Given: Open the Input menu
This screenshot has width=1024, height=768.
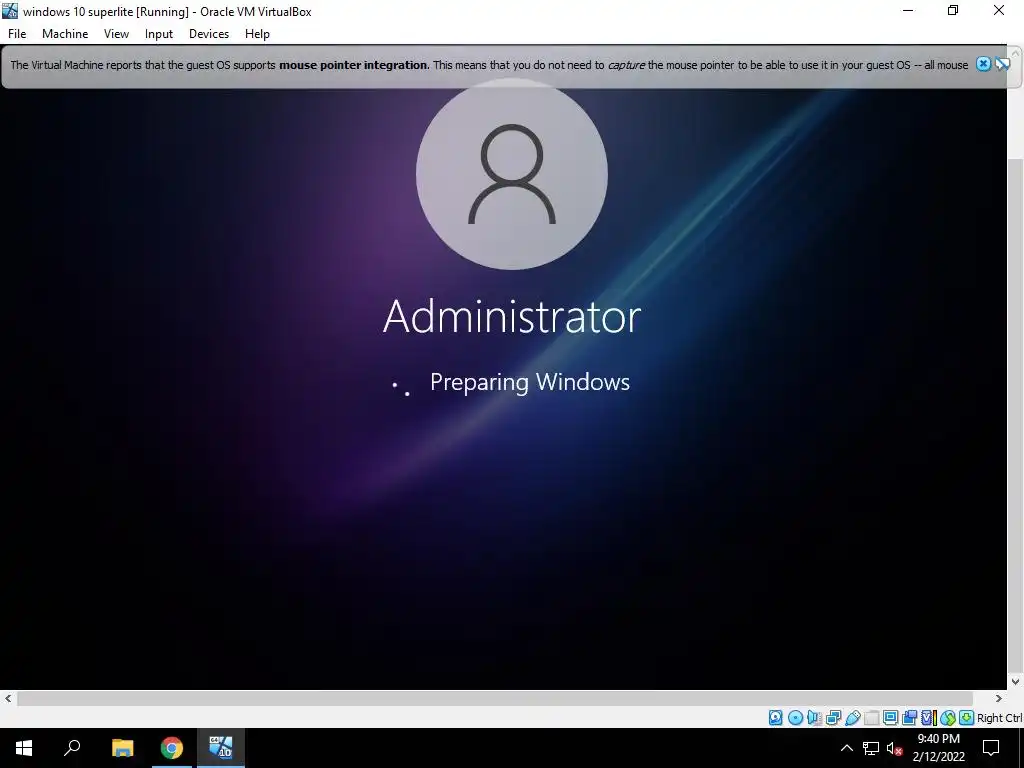Looking at the screenshot, I should [x=159, y=34].
